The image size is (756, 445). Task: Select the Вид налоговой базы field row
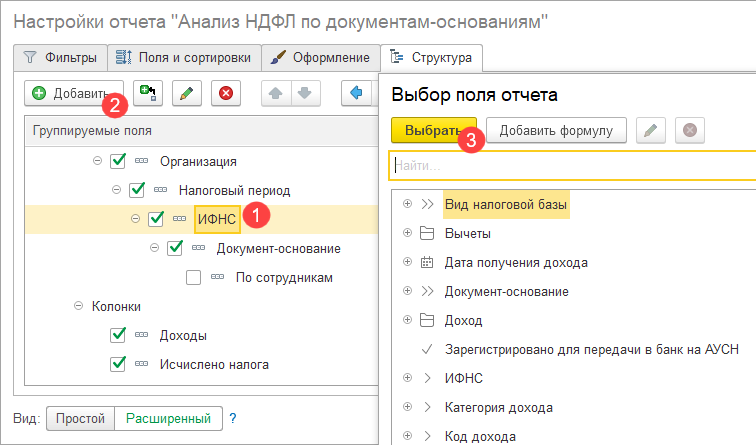point(506,204)
